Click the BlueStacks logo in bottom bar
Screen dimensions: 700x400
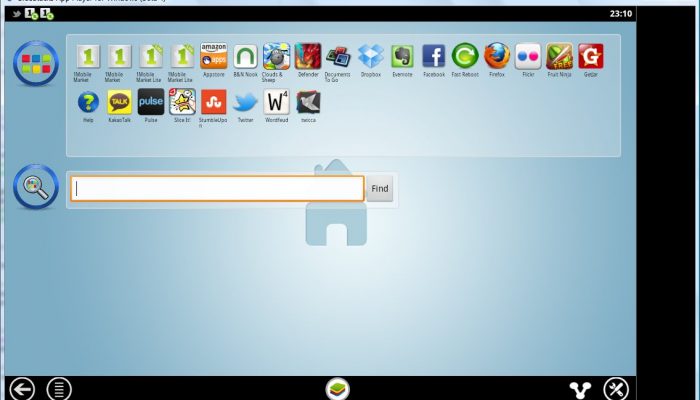coord(338,389)
